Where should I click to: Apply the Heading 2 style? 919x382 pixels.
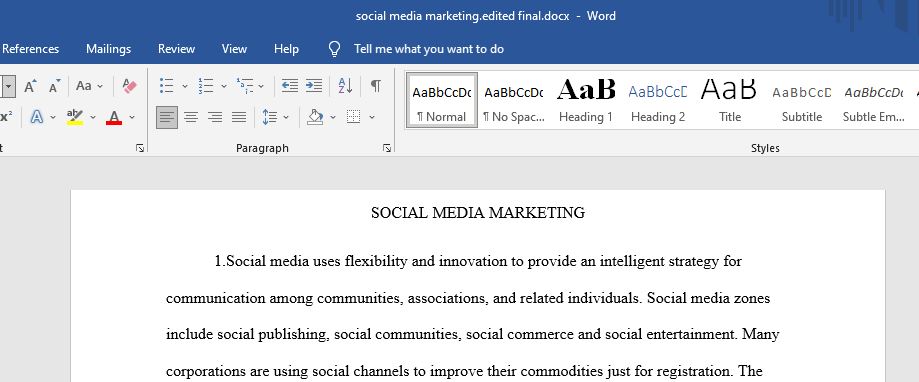click(658, 100)
